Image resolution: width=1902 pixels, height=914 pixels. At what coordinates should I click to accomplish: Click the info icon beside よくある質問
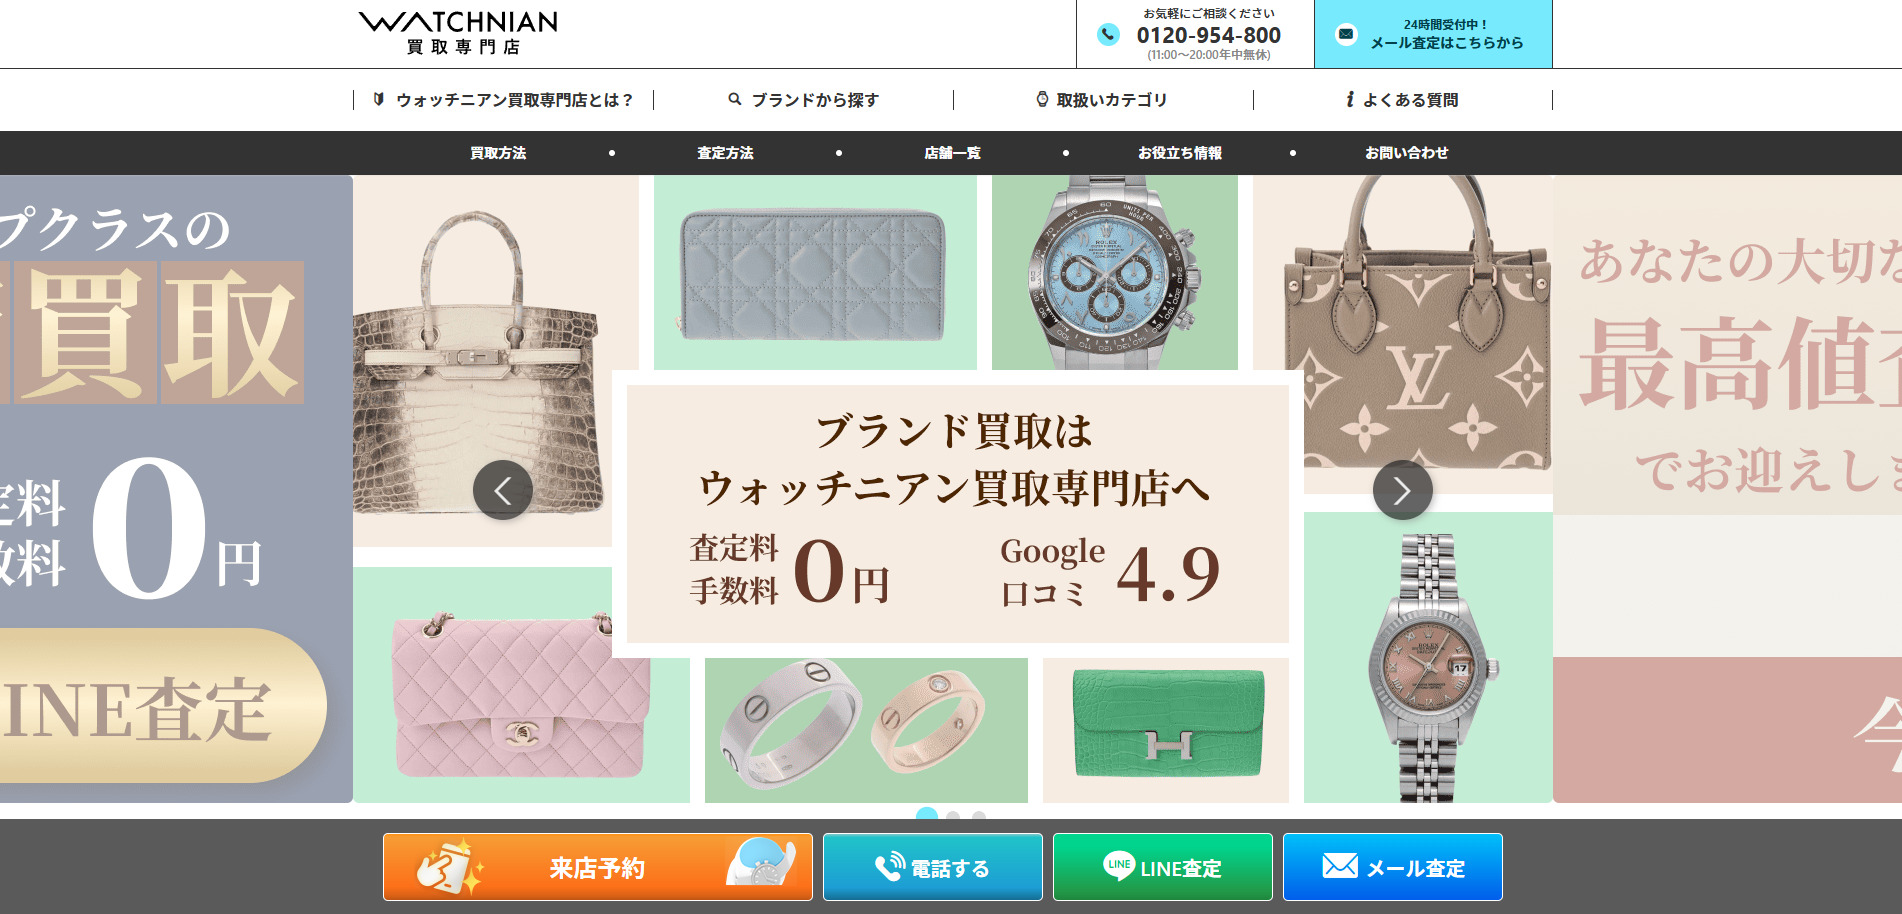(x=1350, y=99)
